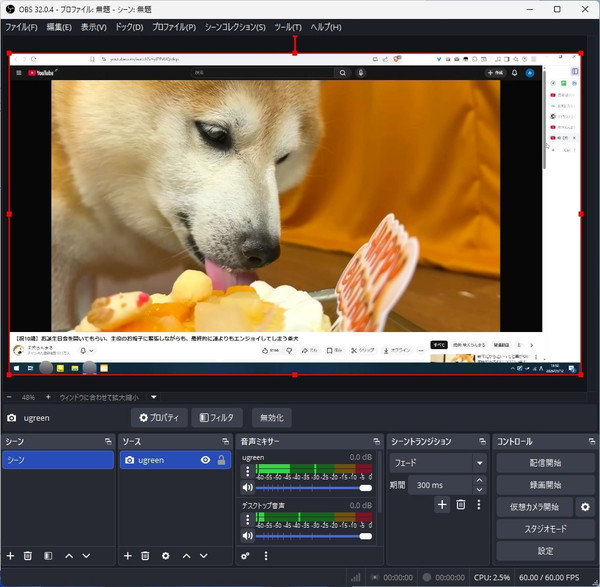Screen dimensions: 600x587
Task: Open advanced audio properties in the mixer
Action: pos(246,555)
